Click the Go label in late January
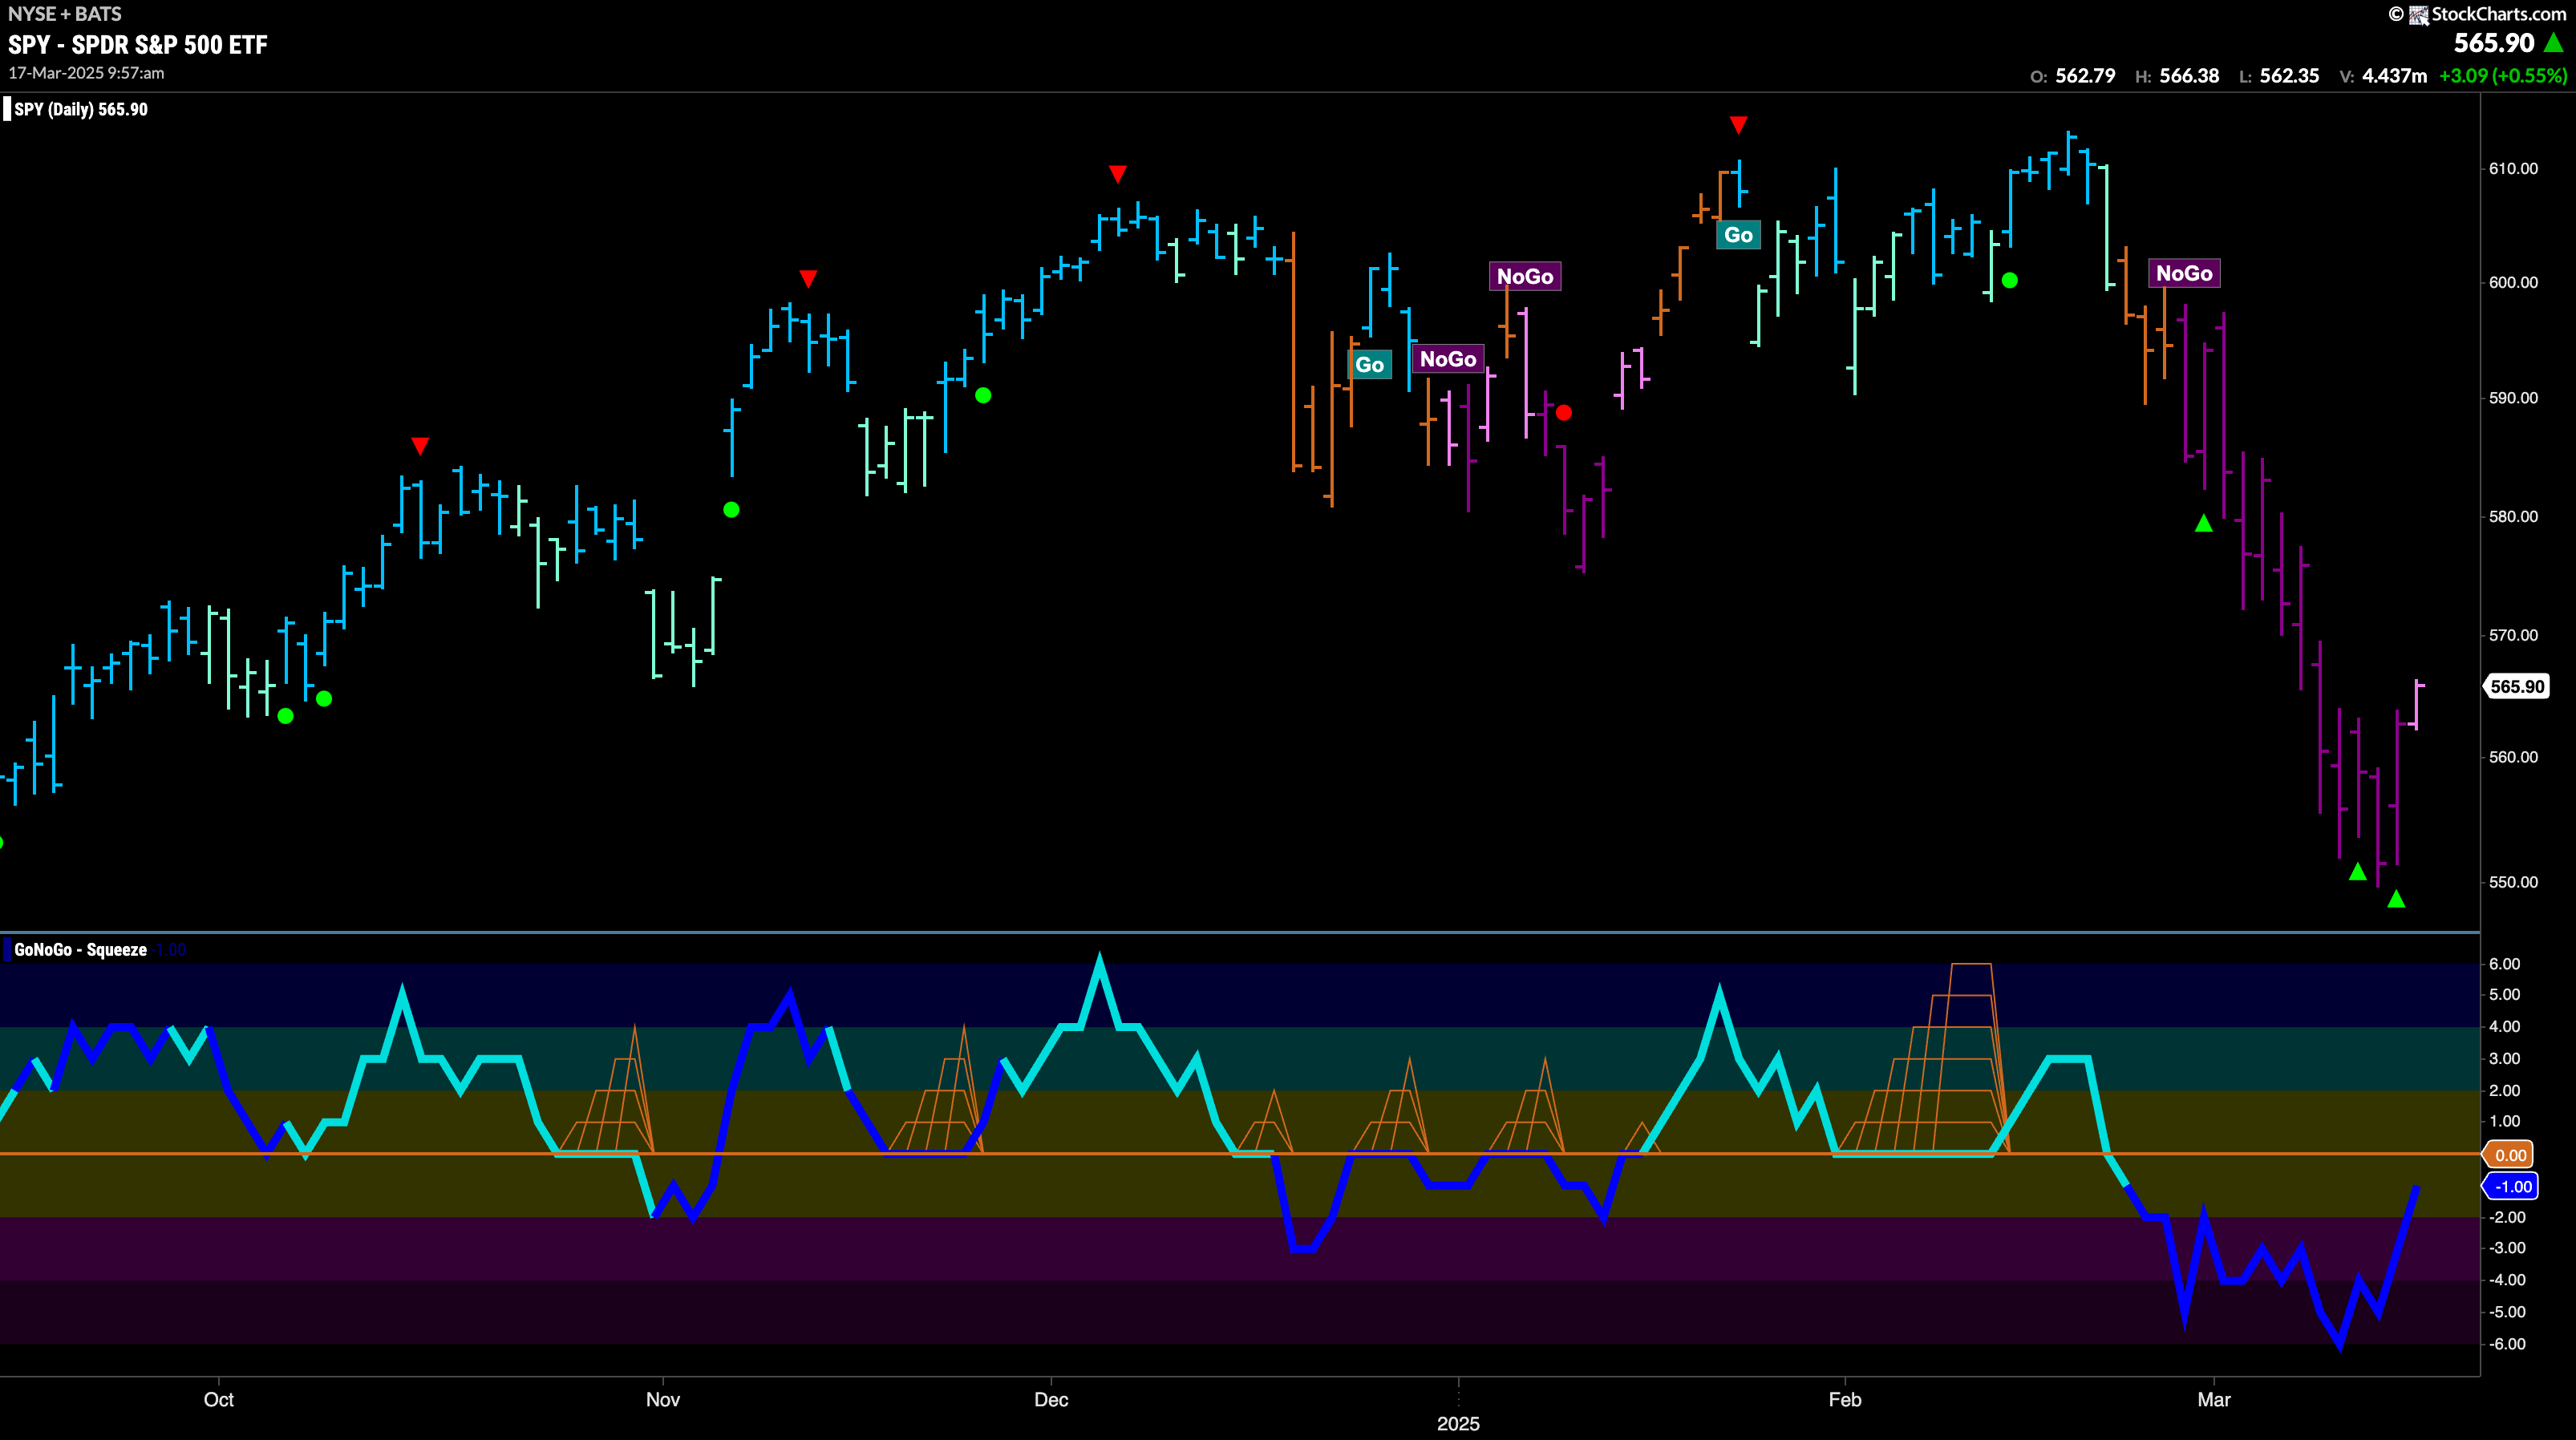The image size is (2576, 1440). [x=1738, y=235]
